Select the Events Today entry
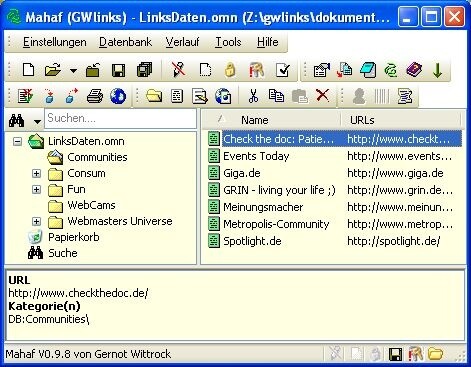471x367 pixels. point(256,156)
